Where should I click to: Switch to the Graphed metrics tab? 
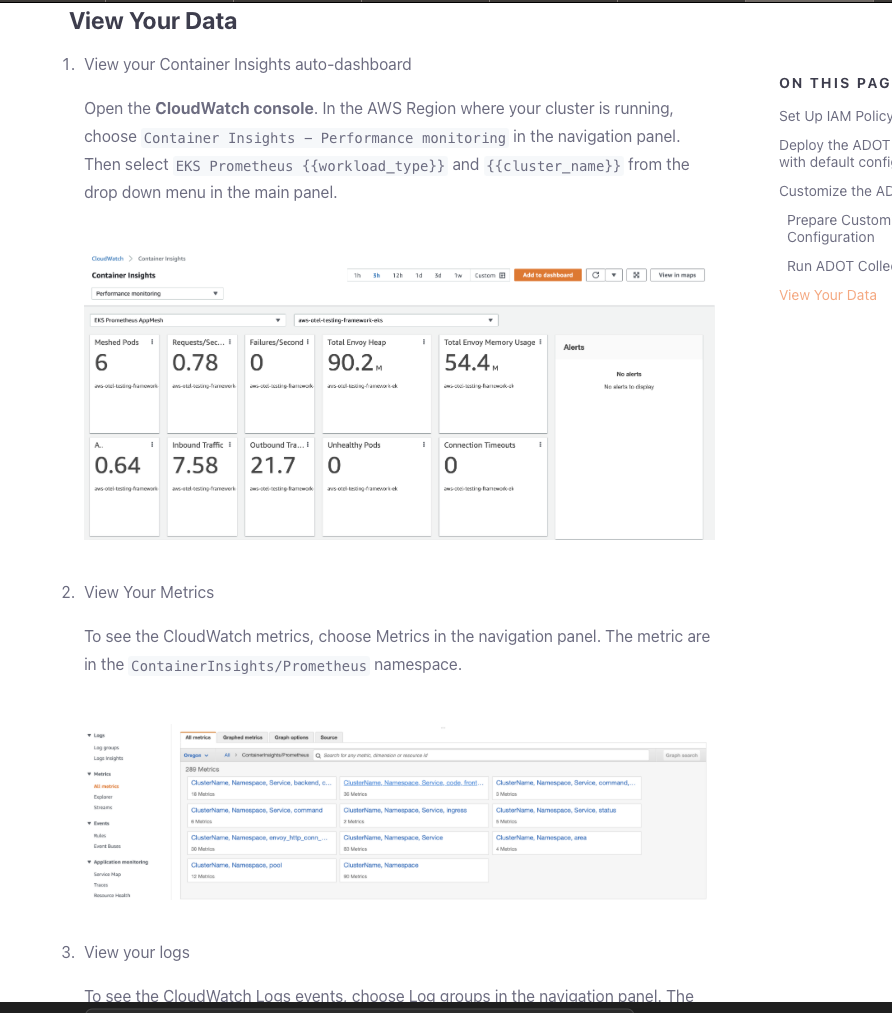[242, 740]
